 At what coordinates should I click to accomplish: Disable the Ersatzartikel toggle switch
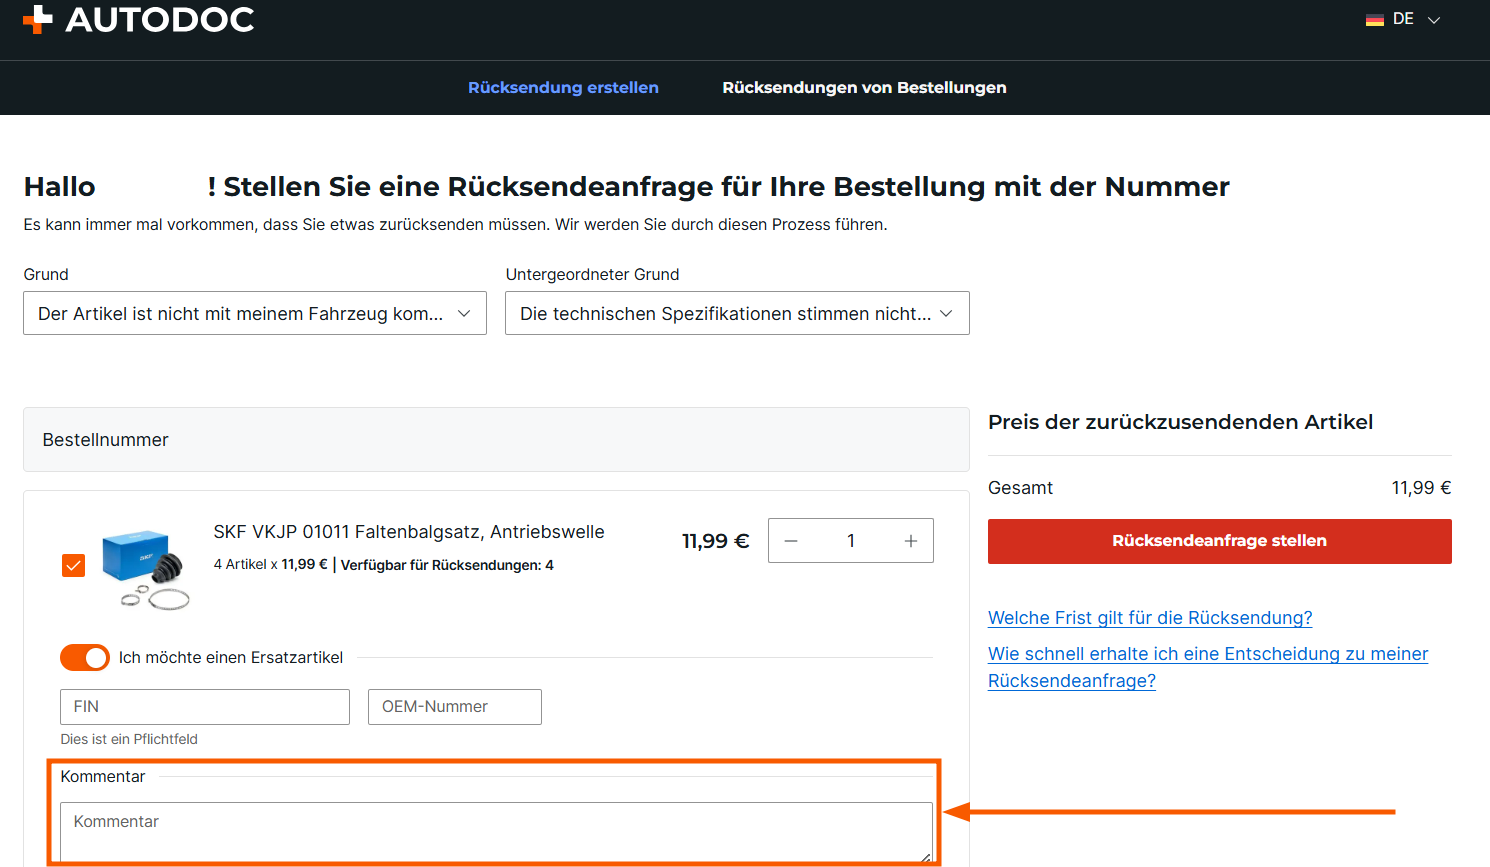pyautogui.click(x=85, y=658)
